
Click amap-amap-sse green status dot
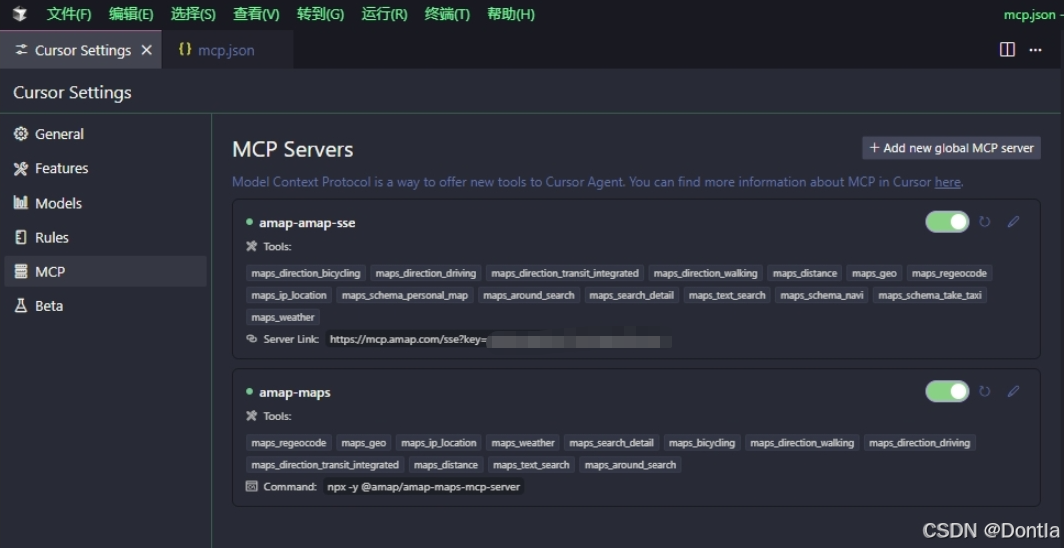[250, 222]
